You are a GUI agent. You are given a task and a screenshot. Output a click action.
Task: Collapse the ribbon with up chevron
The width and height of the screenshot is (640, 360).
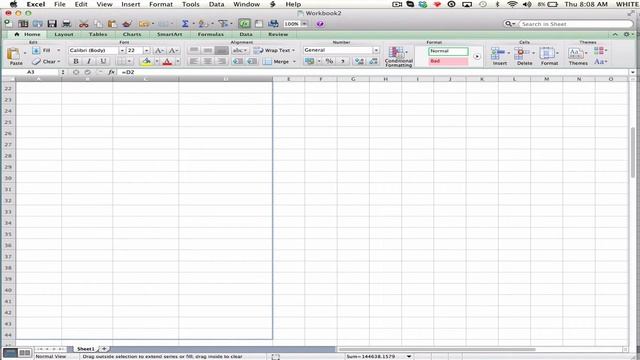pos(615,35)
